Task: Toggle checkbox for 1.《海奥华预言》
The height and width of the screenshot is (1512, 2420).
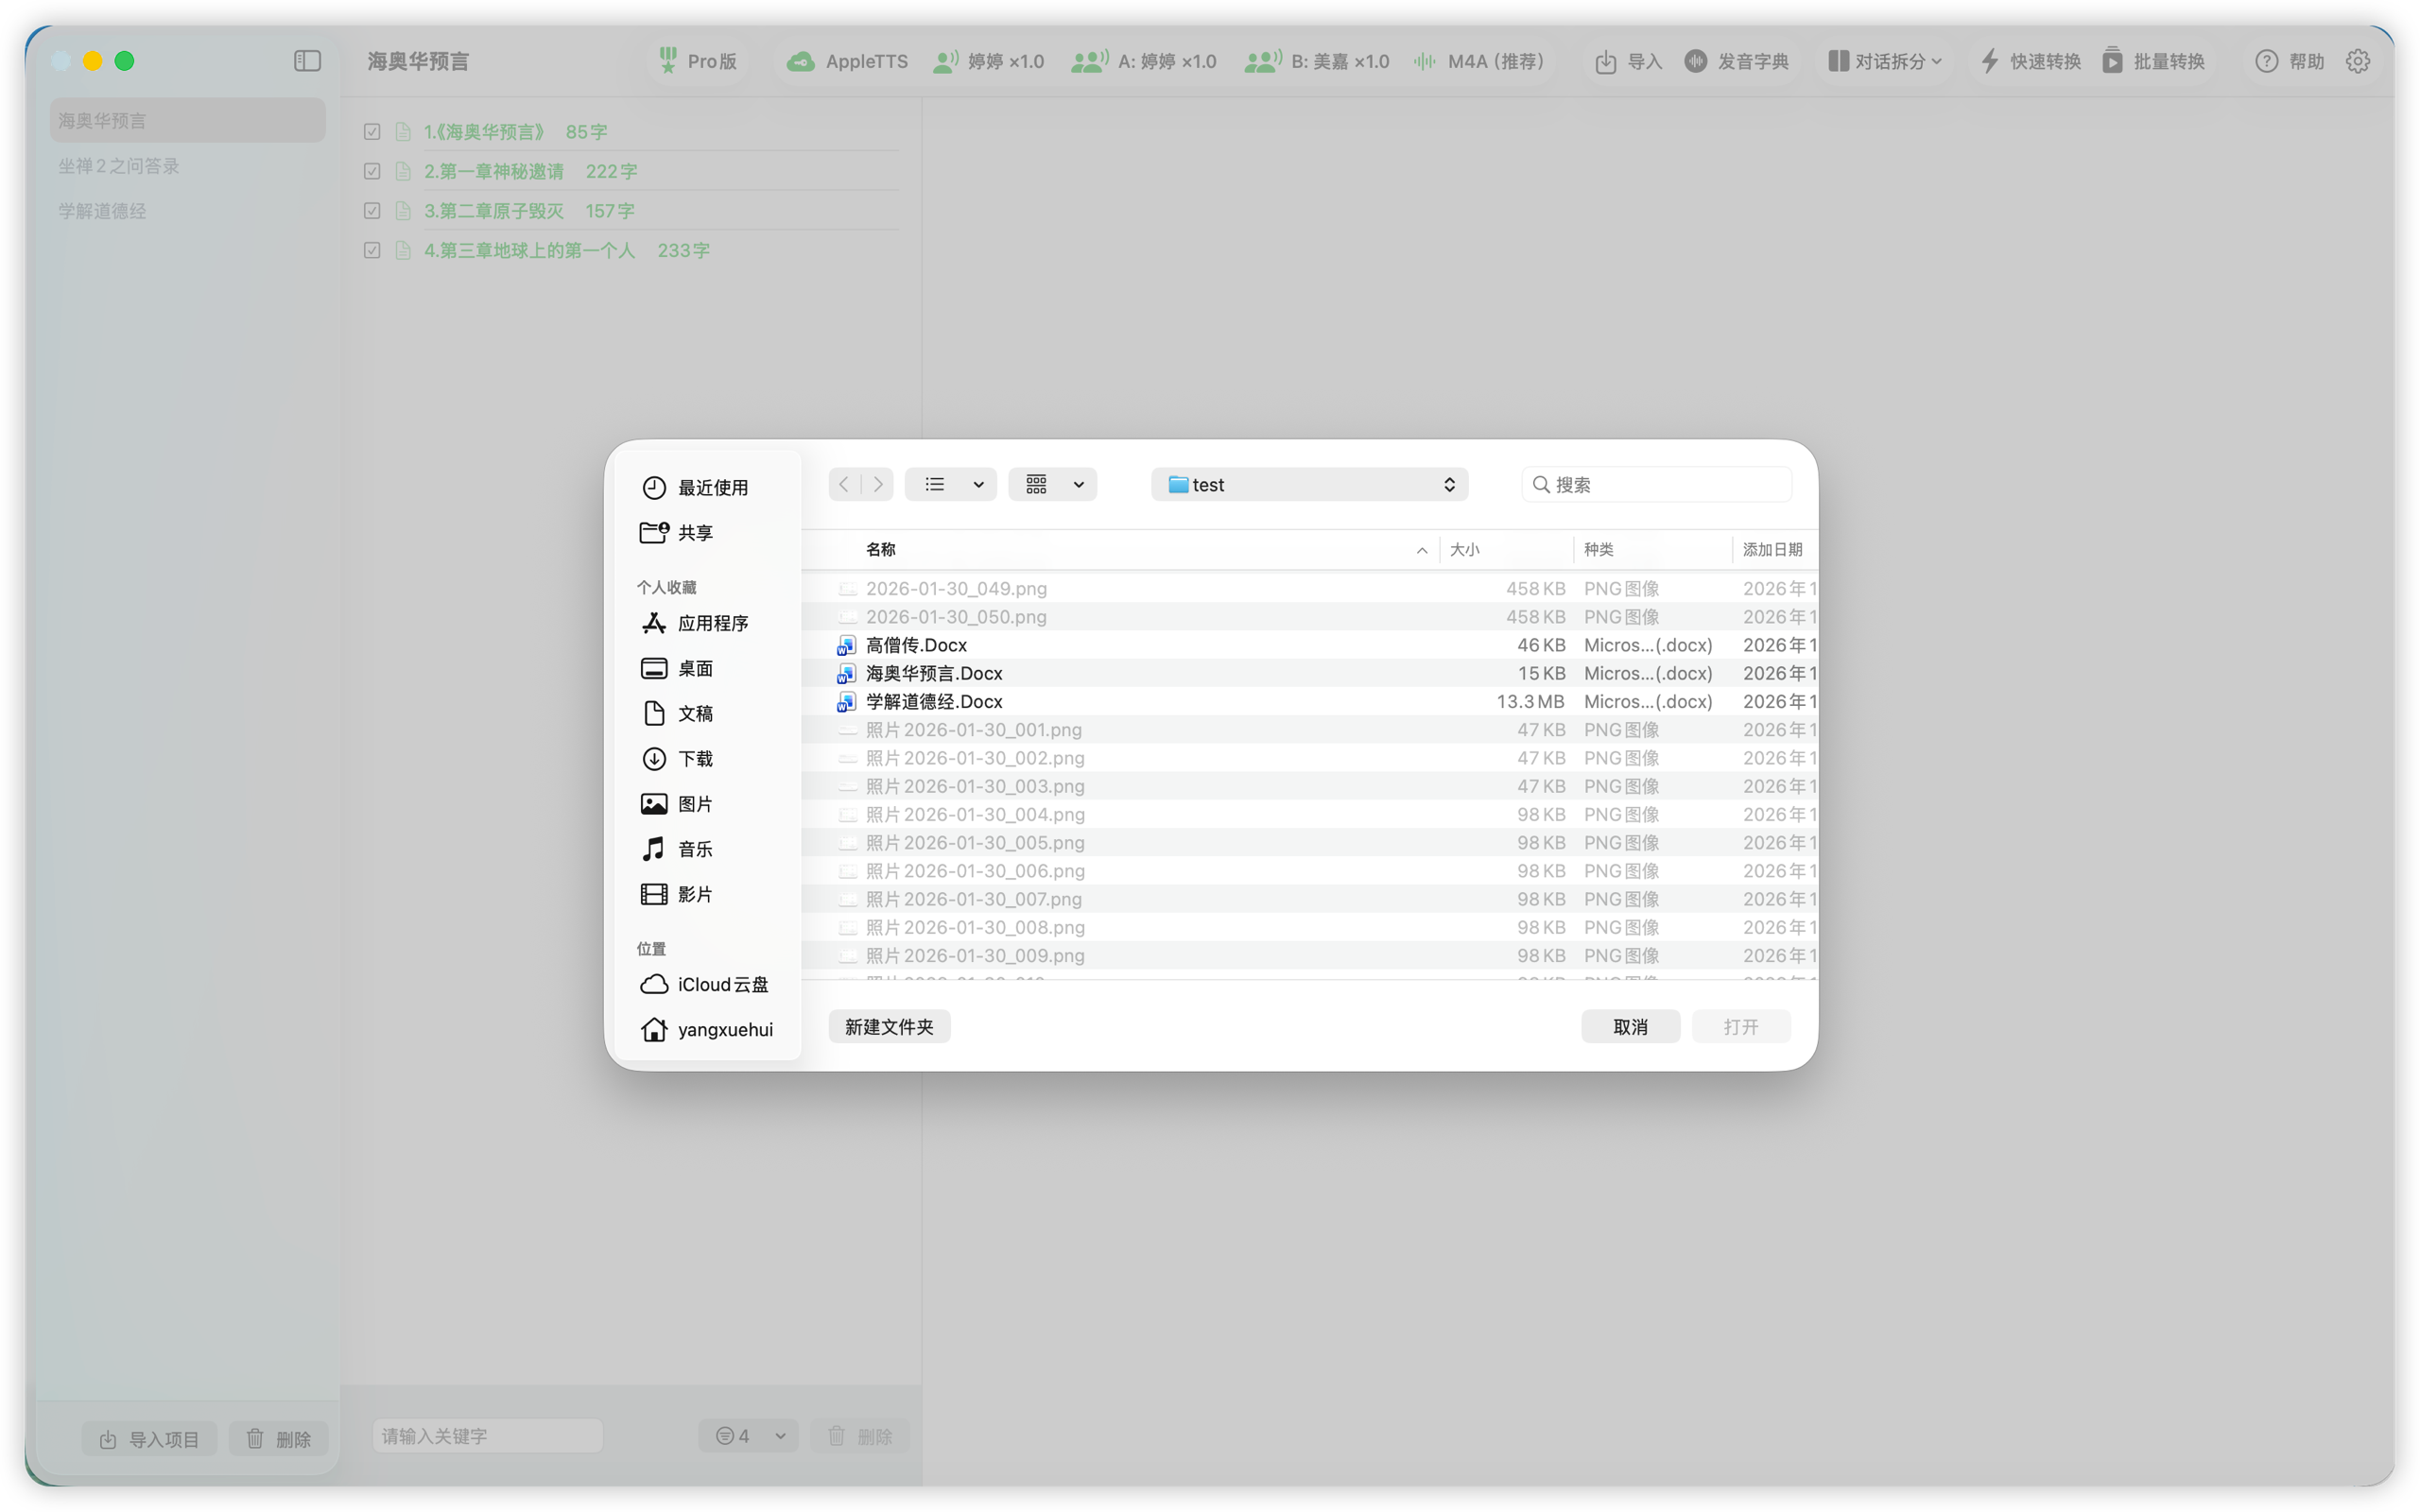Action: [x=372, y=132]
